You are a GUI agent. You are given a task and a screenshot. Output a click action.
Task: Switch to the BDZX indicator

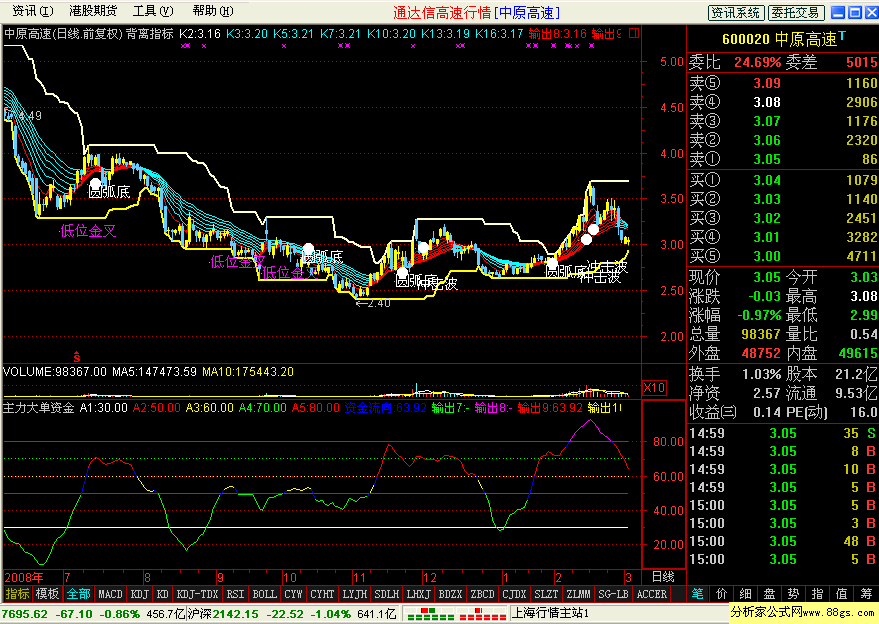pyautogui.click(x=451, y=594)
